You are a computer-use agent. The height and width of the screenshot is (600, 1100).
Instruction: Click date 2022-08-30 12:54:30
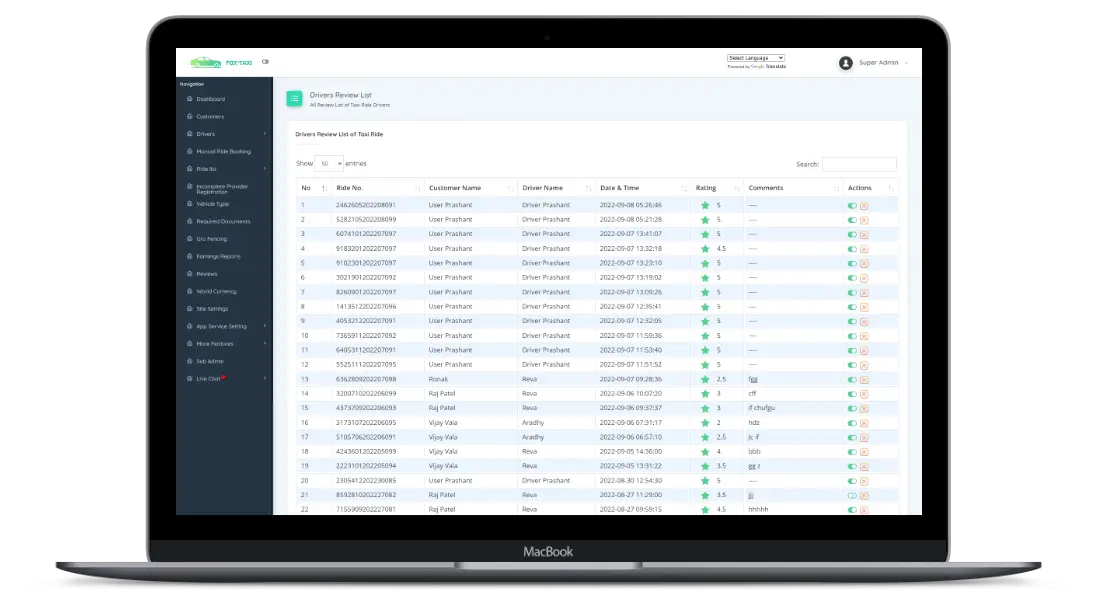[x=631, y=481]
